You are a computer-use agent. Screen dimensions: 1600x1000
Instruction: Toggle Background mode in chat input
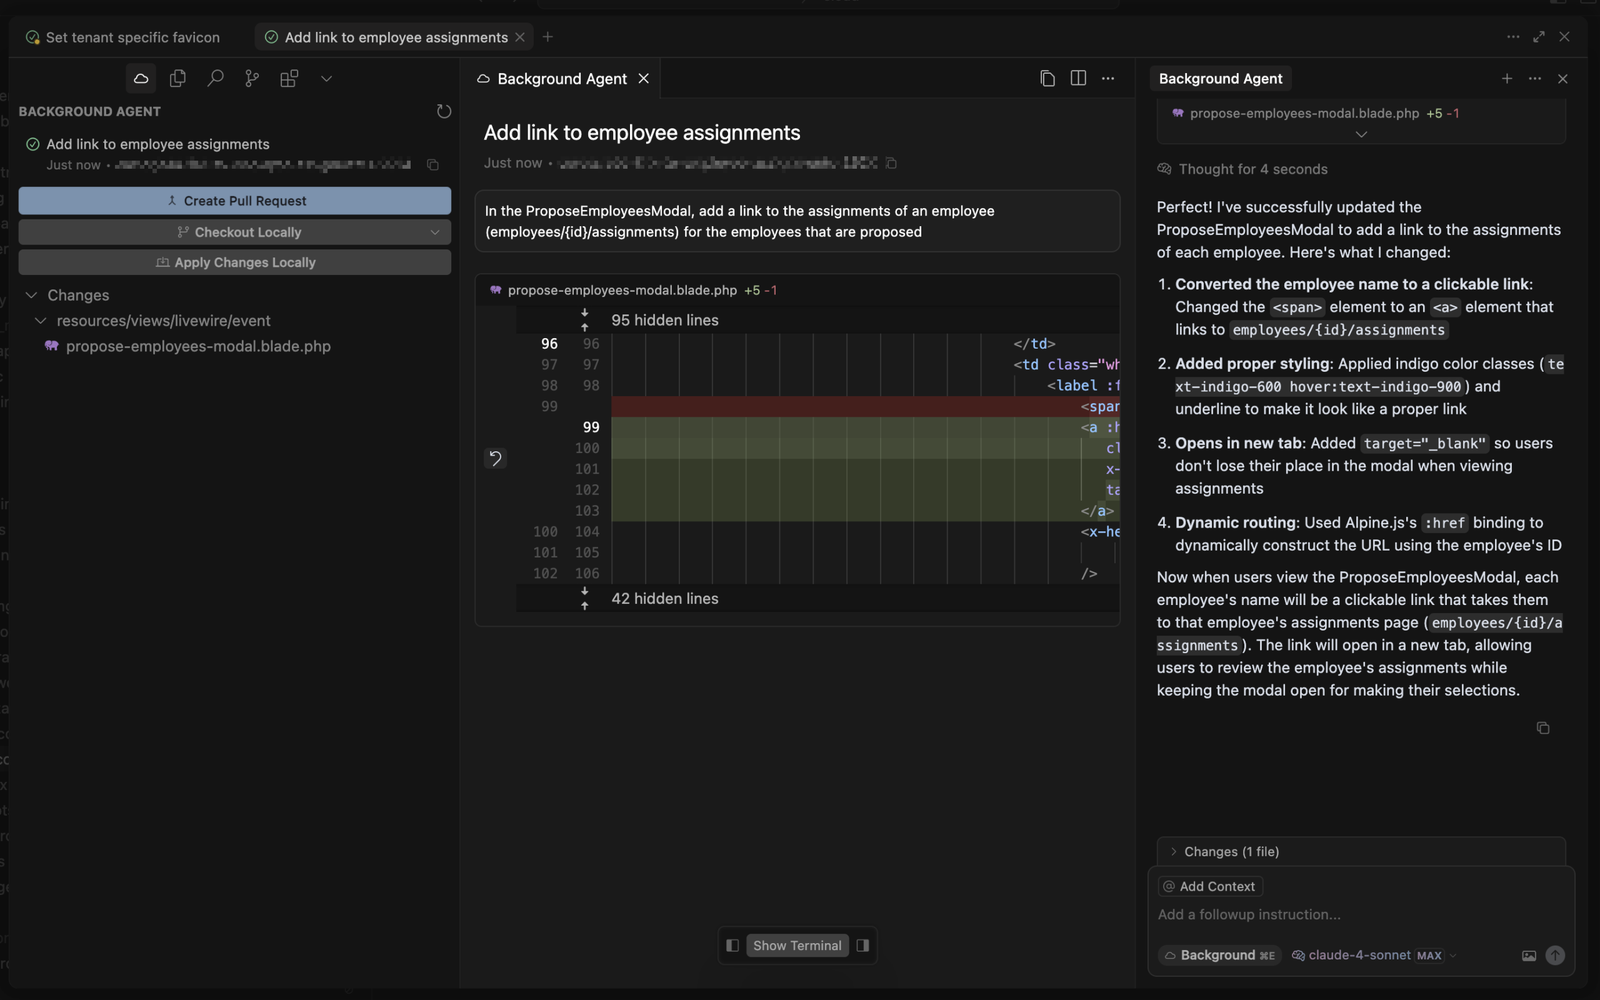click(1219, 955)
